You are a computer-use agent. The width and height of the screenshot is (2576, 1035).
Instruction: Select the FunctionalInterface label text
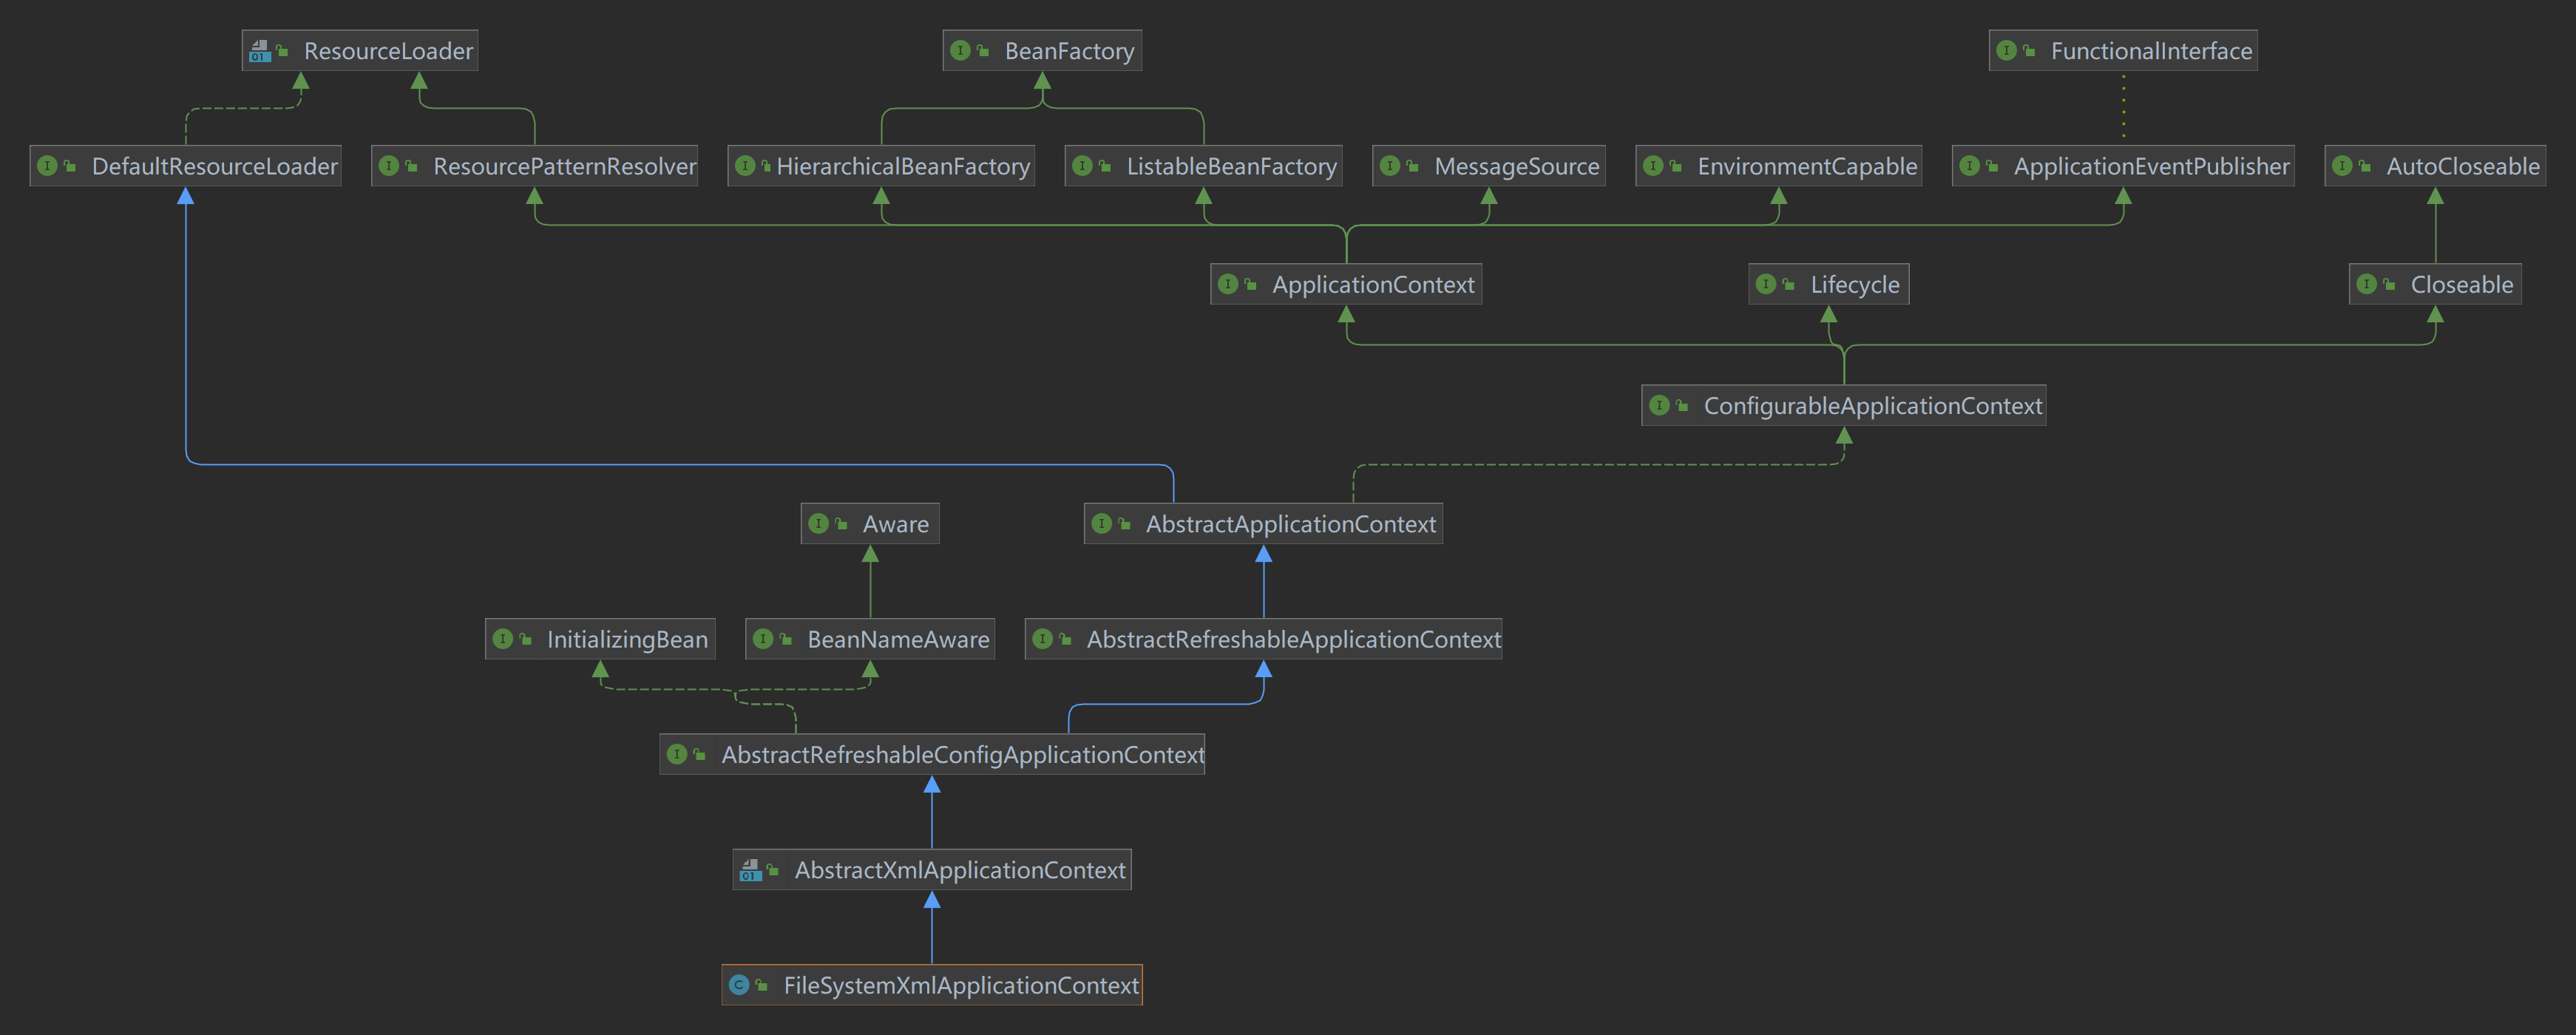pyautogui.click(x=2151, y=51)
